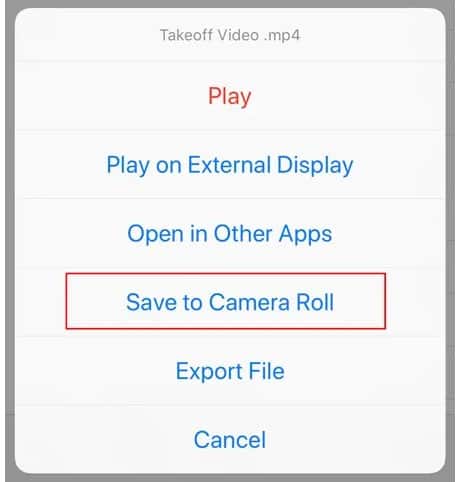Start playback of Takeoff Video .mp4
Viewport: 460px width, 482px height.
coord(230,96)
